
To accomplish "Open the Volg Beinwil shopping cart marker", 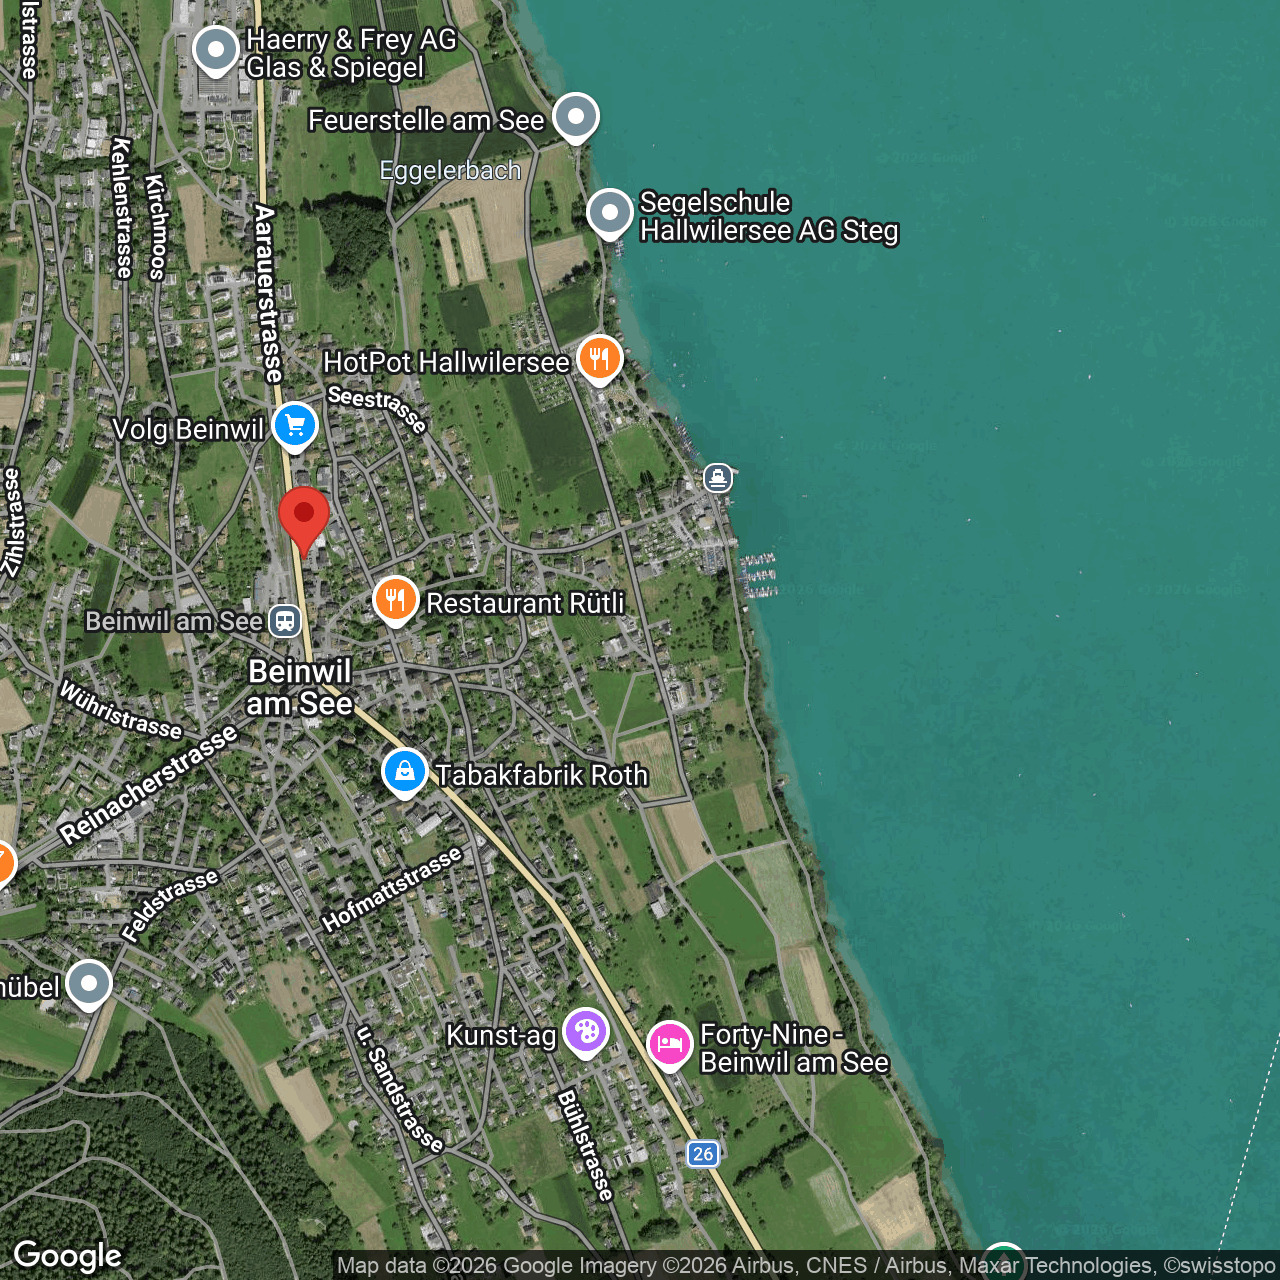I will (x=294, y=426).
